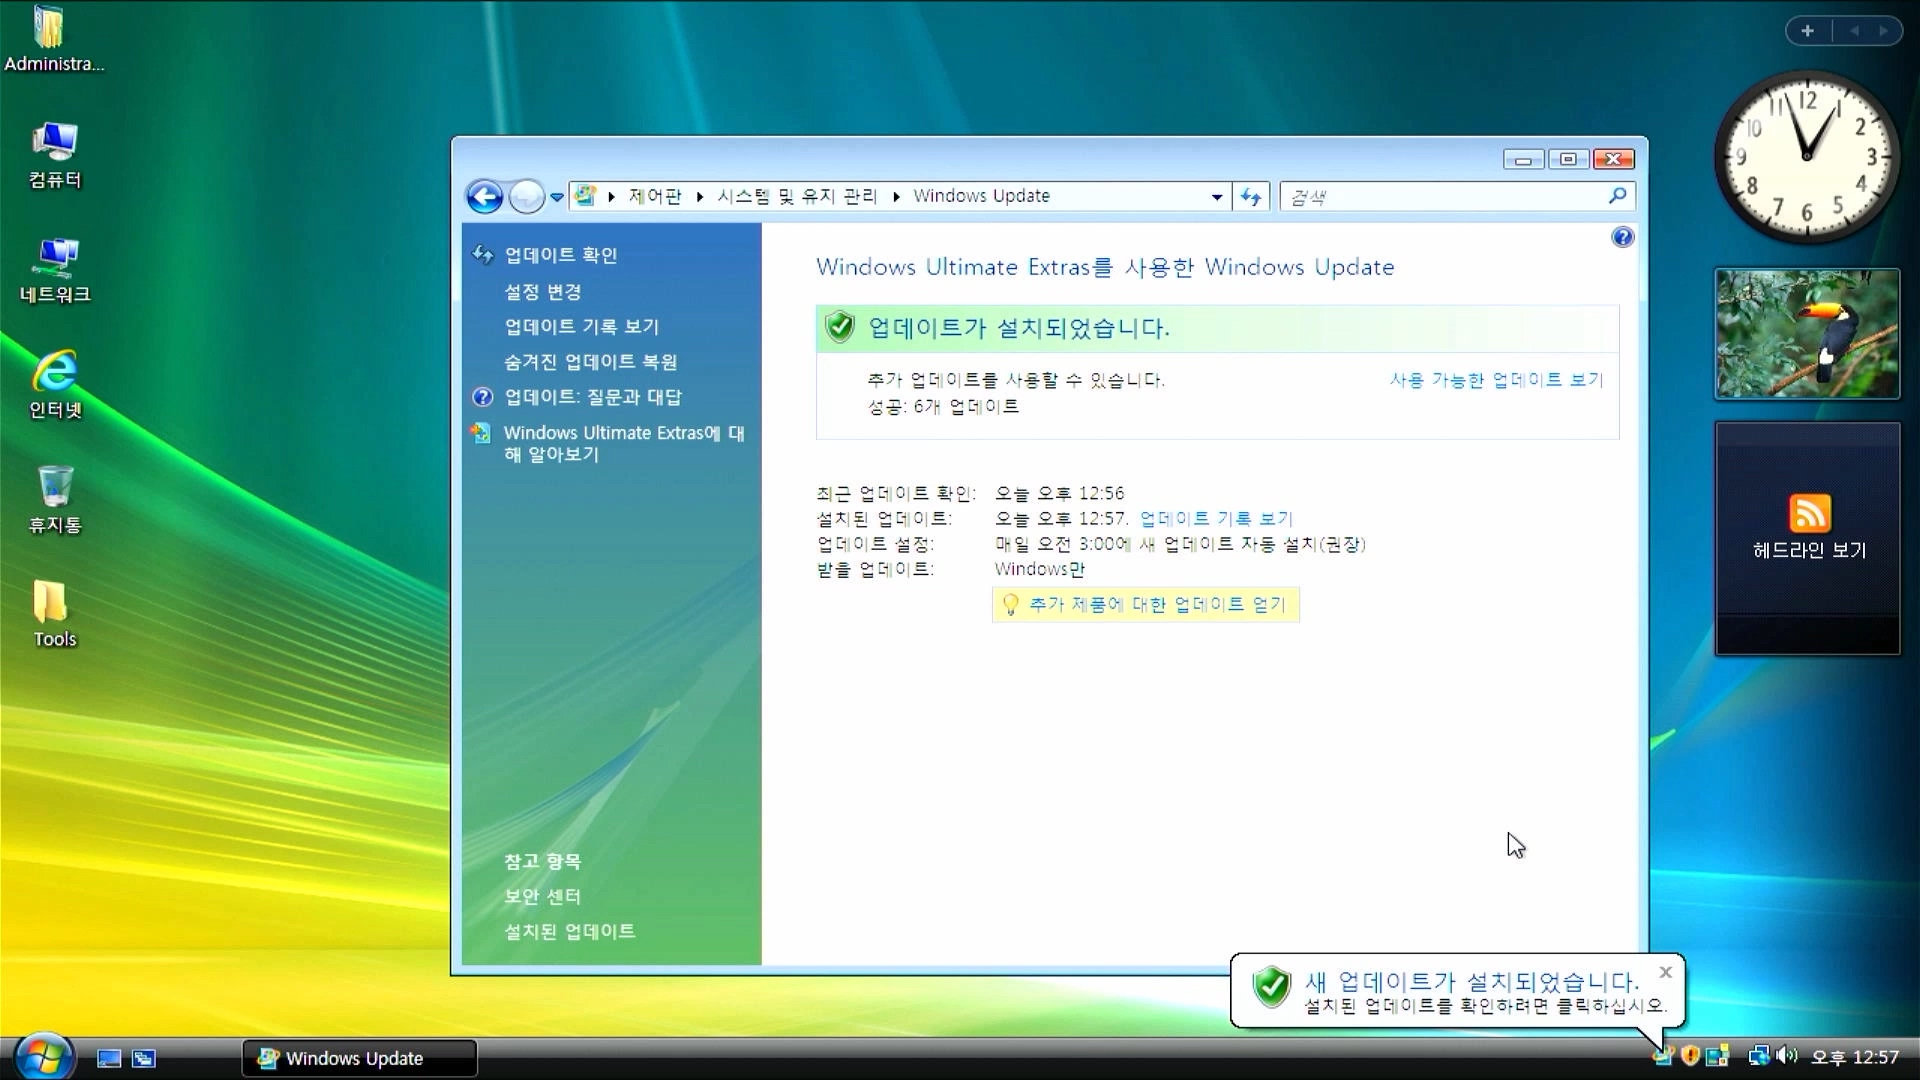The width and height of the screenshot is (1920, 1080).
Task: Close the update installed notification balloon
Action: 1665,972
